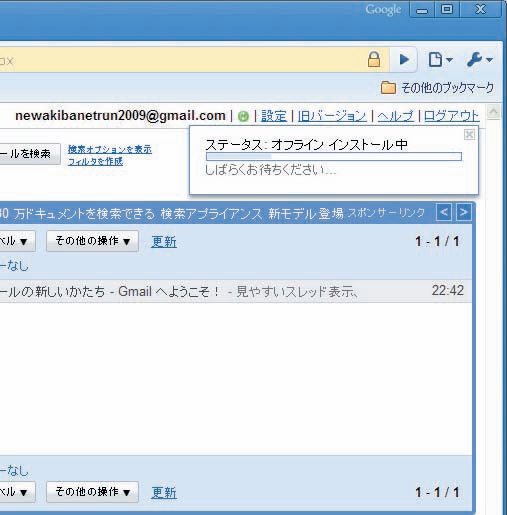
Task: Click the lock icon in address bar
Action: click(x=374, y=60)
